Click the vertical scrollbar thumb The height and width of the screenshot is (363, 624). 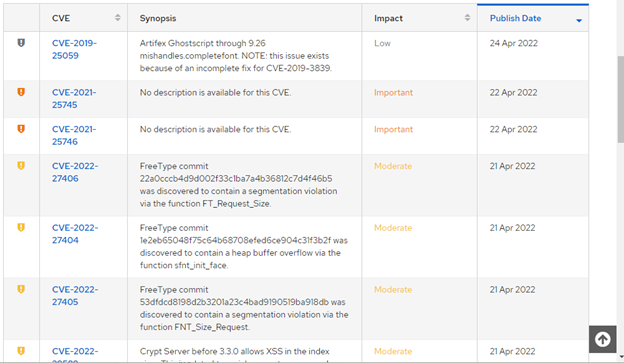[x=620, y=100]
